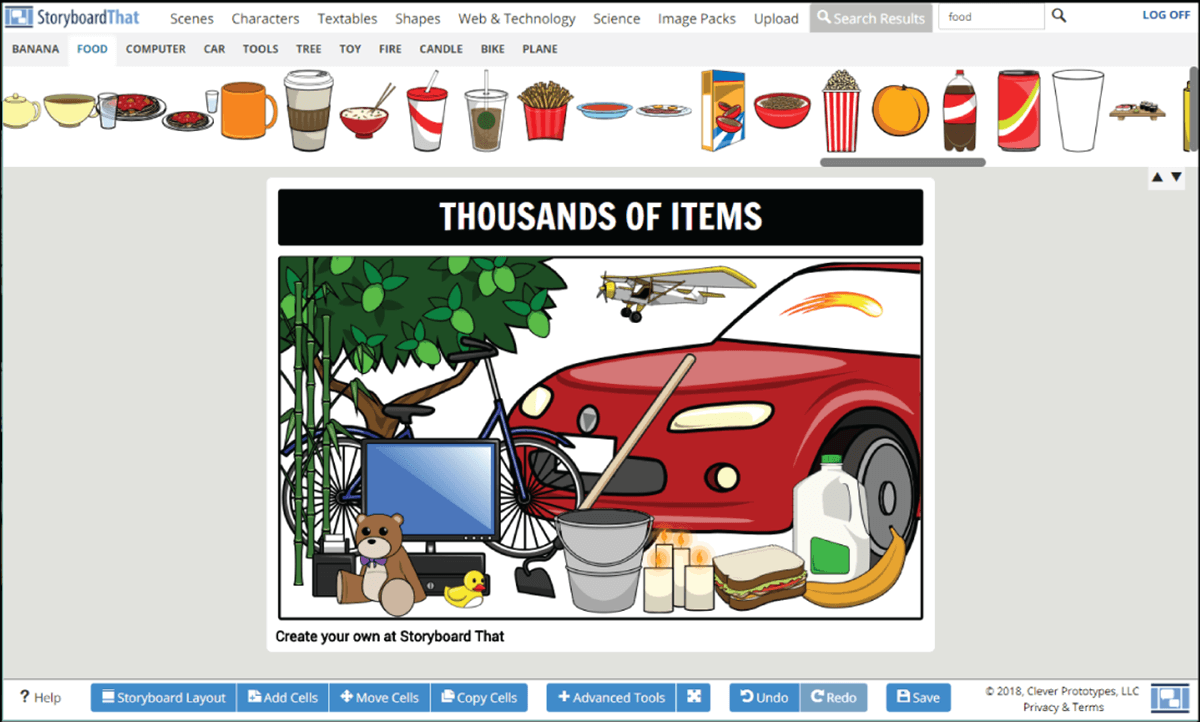Viewport: 1200px width, 722px height.
Task: Click the LOG OFF link
Action: (1166, 15)
